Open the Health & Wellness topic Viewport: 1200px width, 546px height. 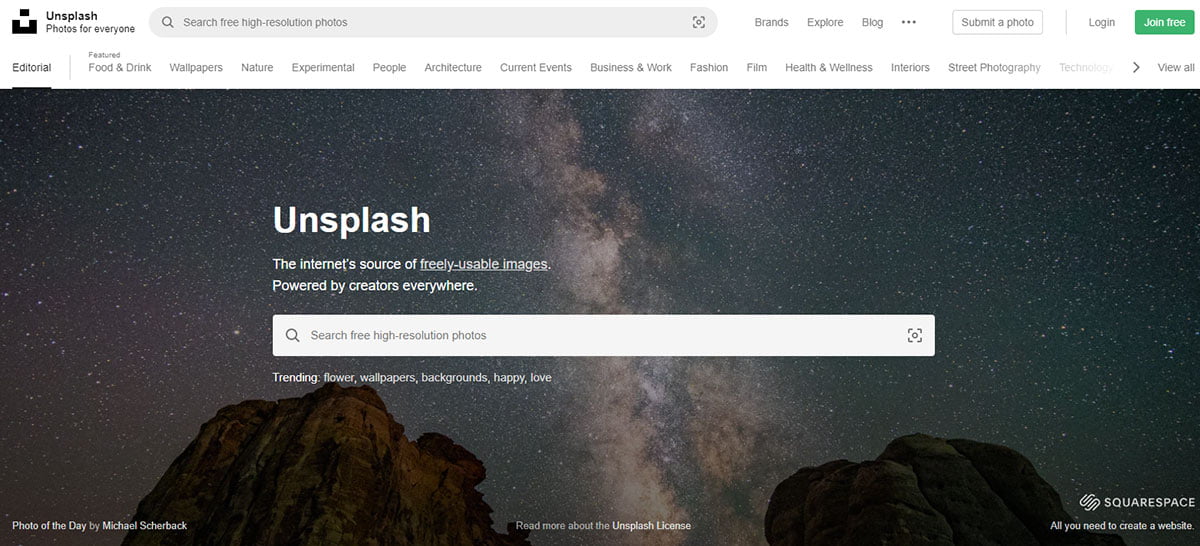point(829,68)
